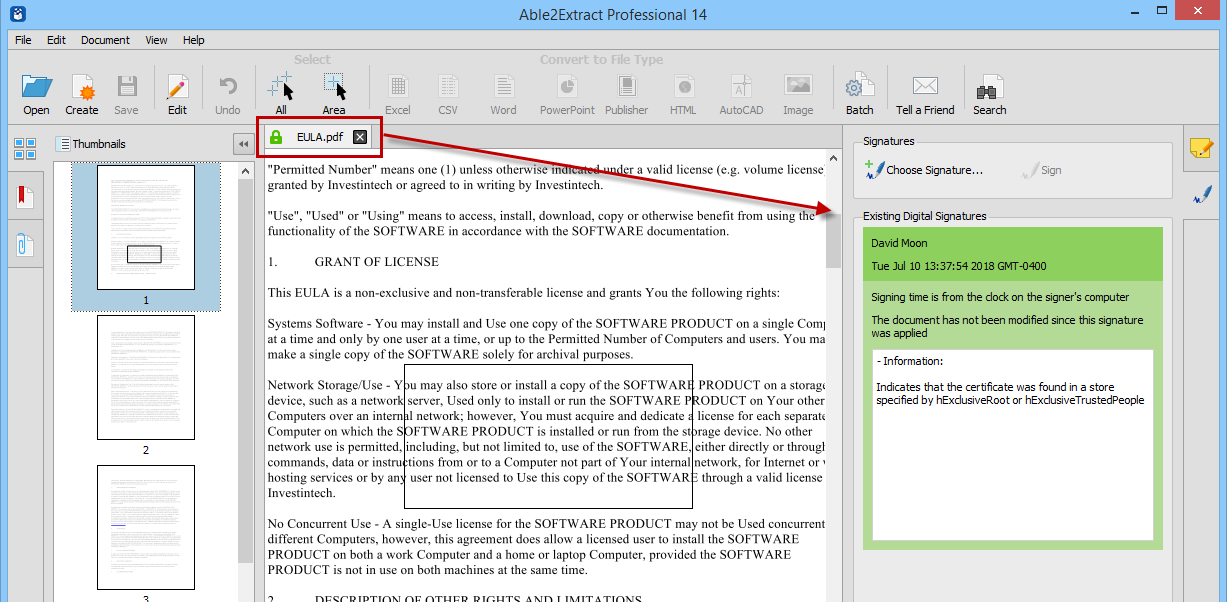
Task: Convert to CSV icon
Action: pos(448,87)
